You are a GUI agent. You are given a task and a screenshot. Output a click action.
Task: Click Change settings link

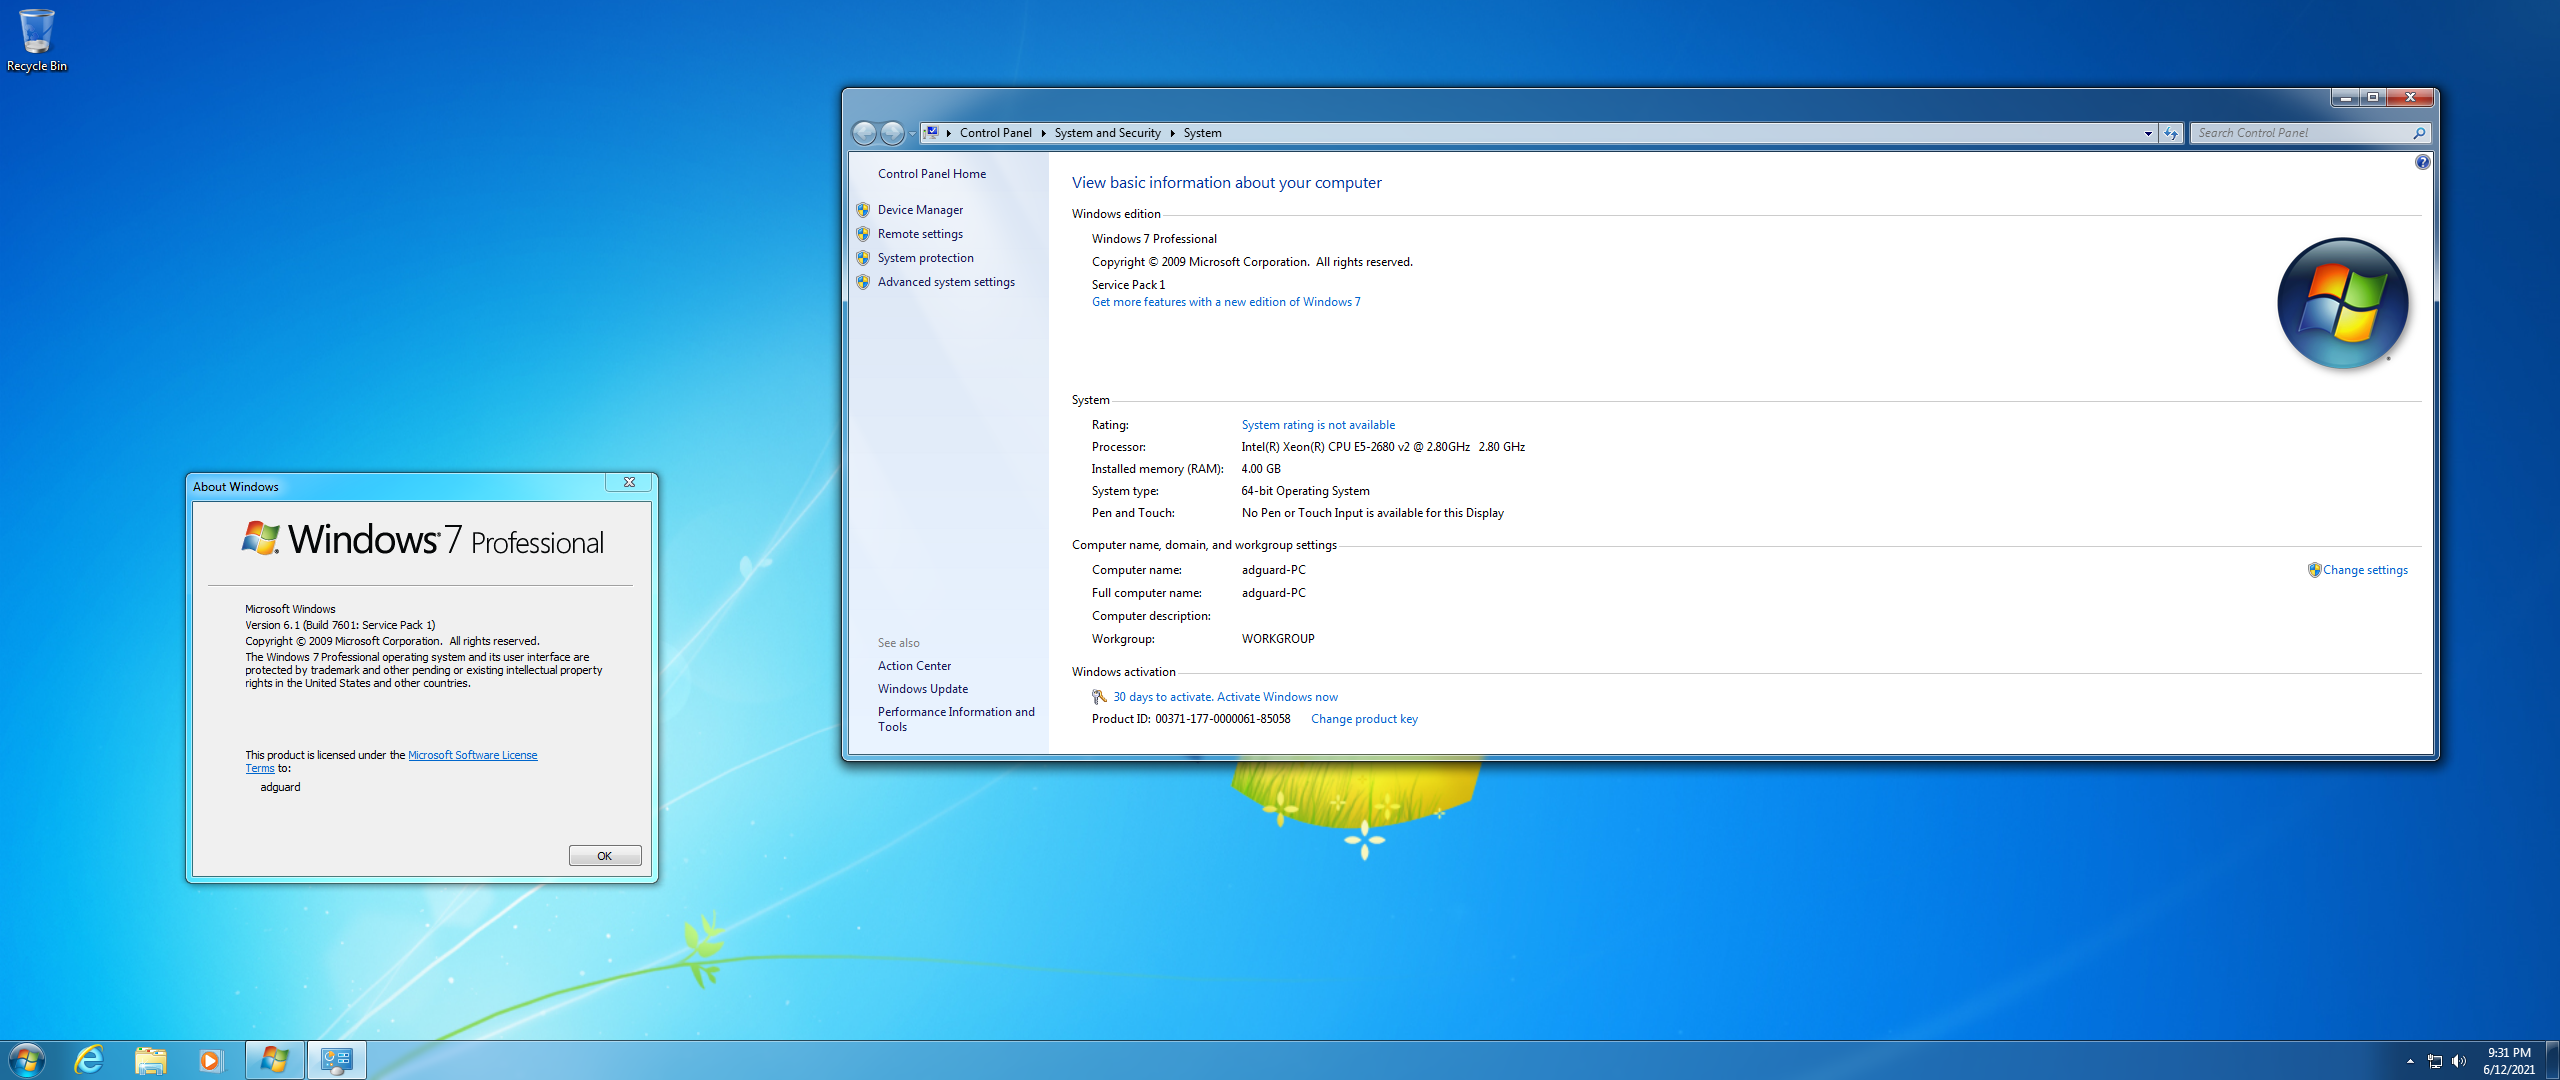click(x=2365, y=570)
